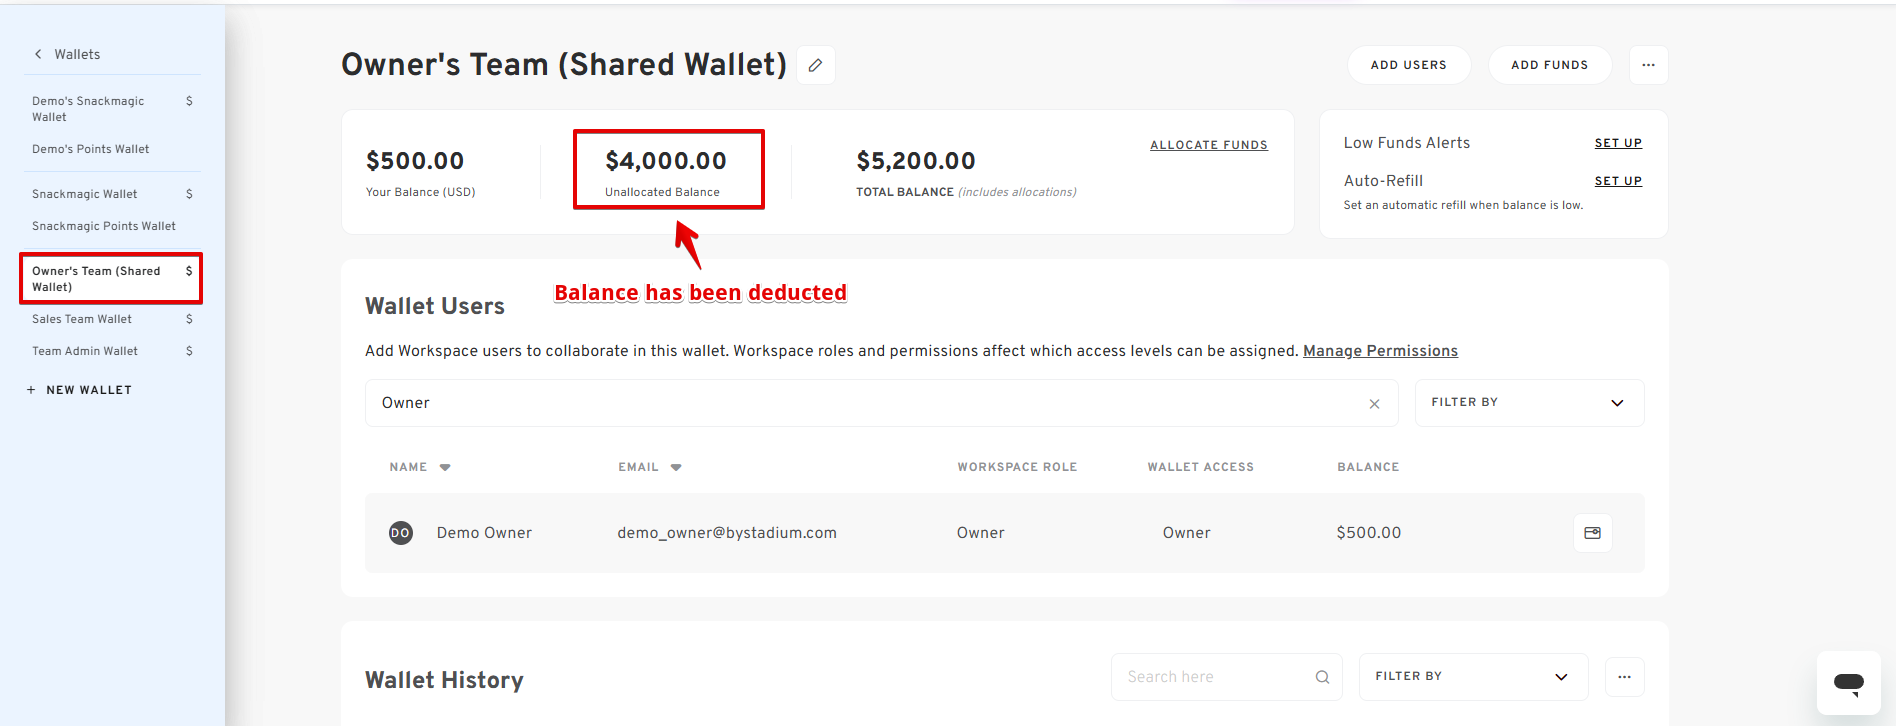The height and width of the screenshot is (726, 1896).
Task: Select Sales Team Wallet in the sidebar
Action: (82, 319)
